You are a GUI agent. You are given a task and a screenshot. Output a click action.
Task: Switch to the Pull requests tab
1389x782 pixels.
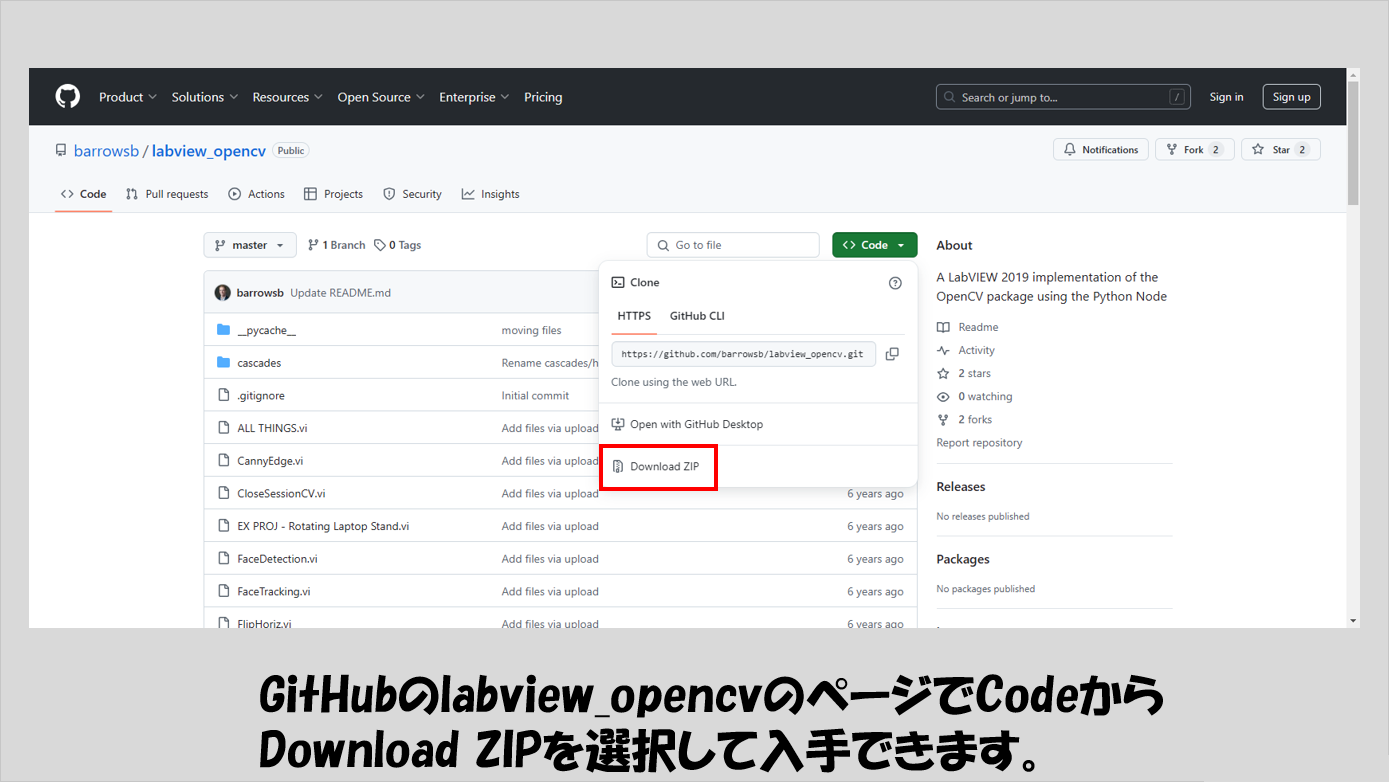point(167,194)
